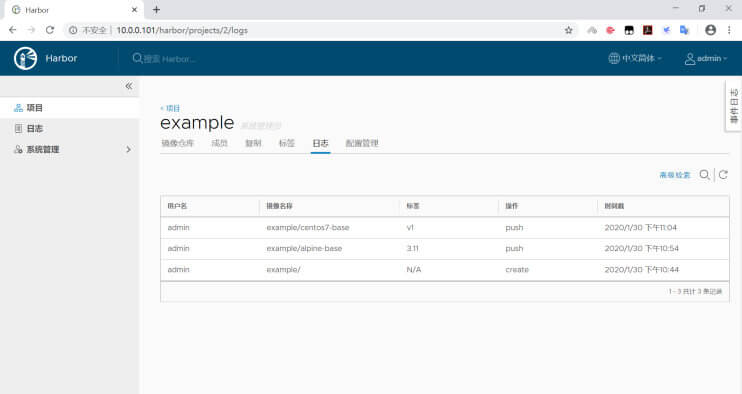Collapse the sidebar with double-chevron icon
The width and height of the screenshot is (742, 394).
(x=129, y=86)
